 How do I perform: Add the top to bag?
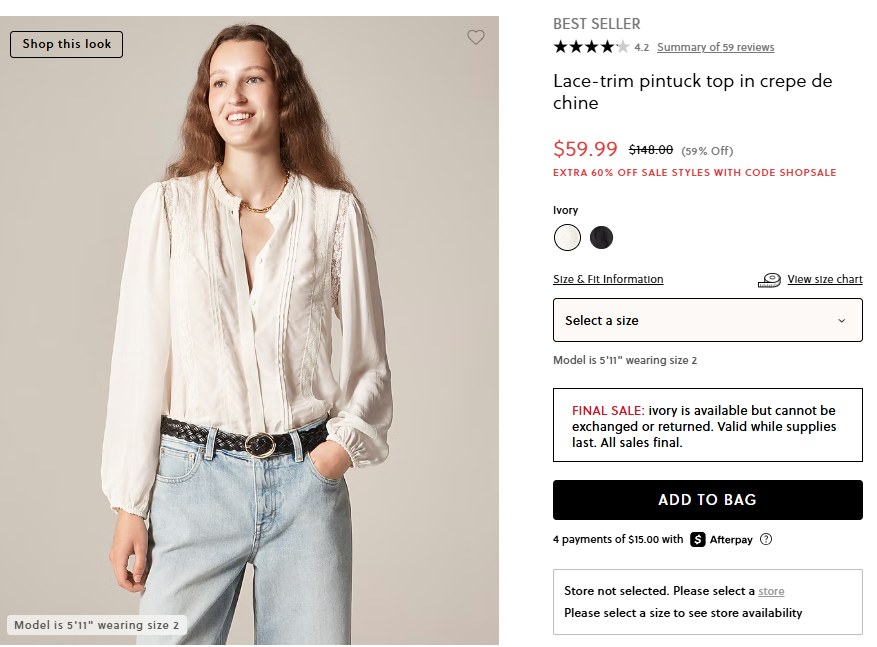707,500
